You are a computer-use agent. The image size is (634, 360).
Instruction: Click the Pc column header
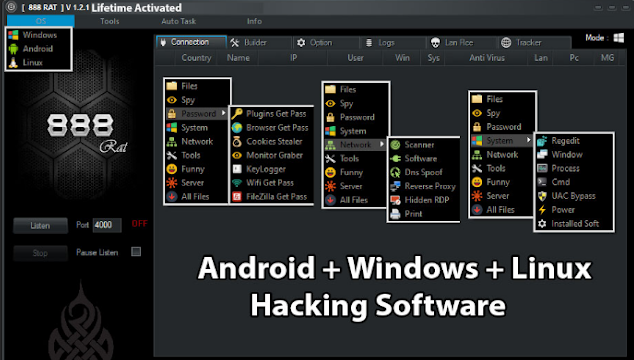pyautogui.click(x=574, y=58)
